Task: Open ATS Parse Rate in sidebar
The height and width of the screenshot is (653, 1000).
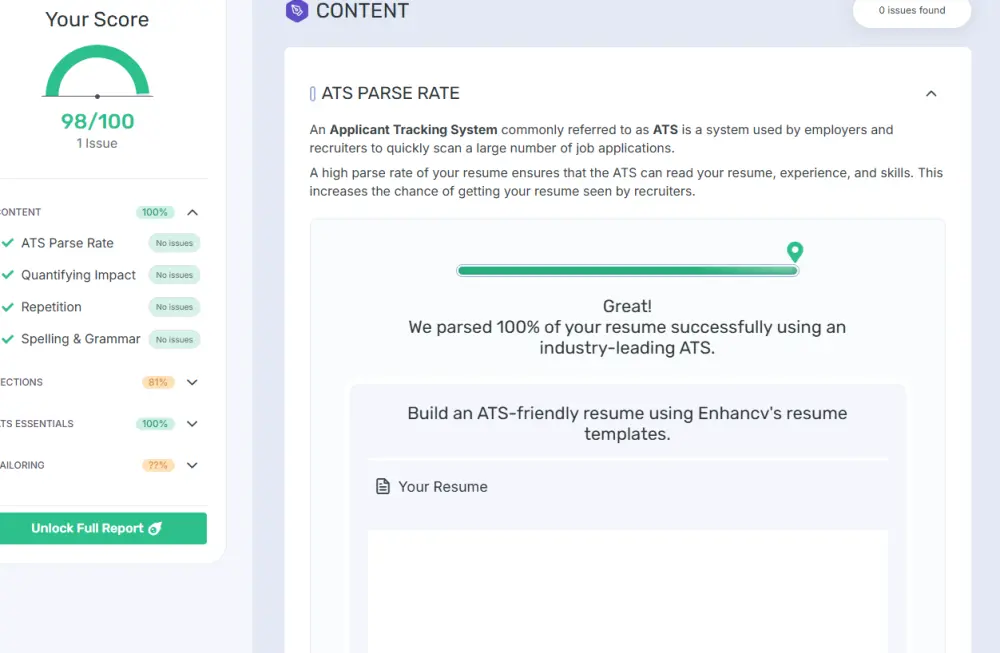Action: point(67,243)
